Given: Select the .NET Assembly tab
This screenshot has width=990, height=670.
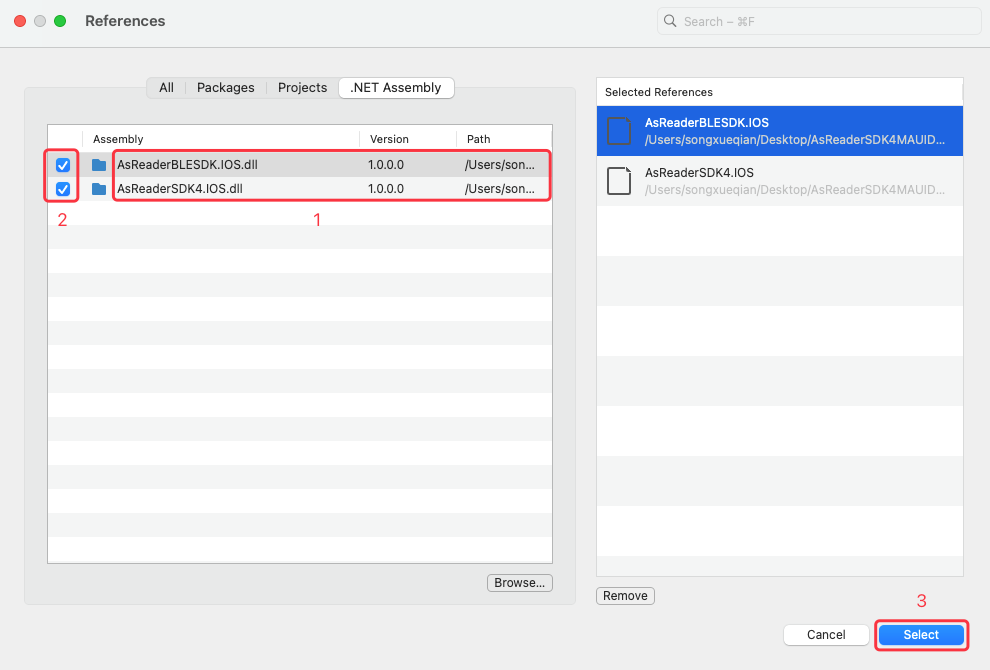Looking at the screenshot, I should click(x=396, y=88).
